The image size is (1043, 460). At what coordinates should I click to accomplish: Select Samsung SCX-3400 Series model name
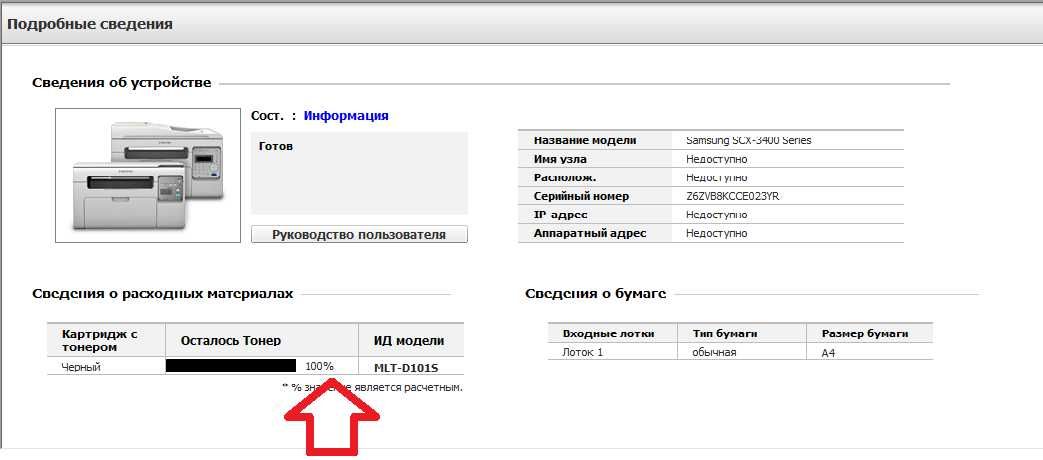pos(748,140)
